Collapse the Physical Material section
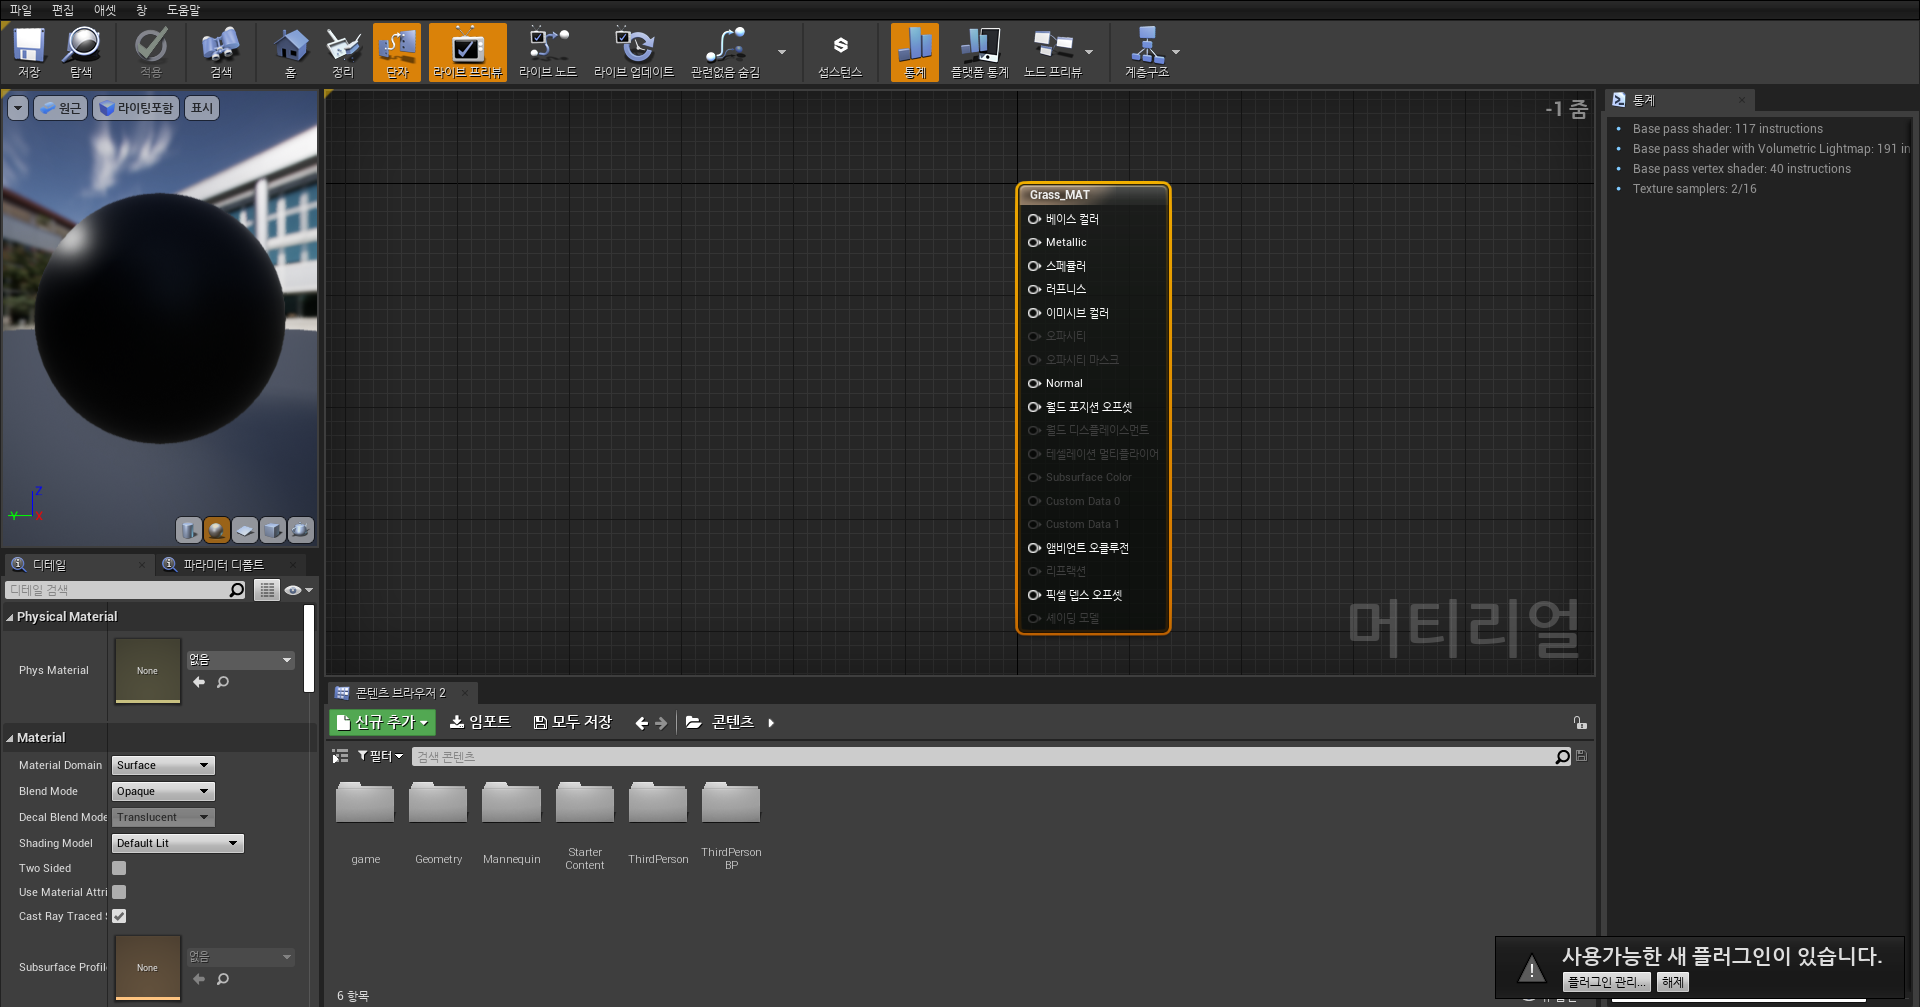The image size is (1920, 1007). click(10, 617)
